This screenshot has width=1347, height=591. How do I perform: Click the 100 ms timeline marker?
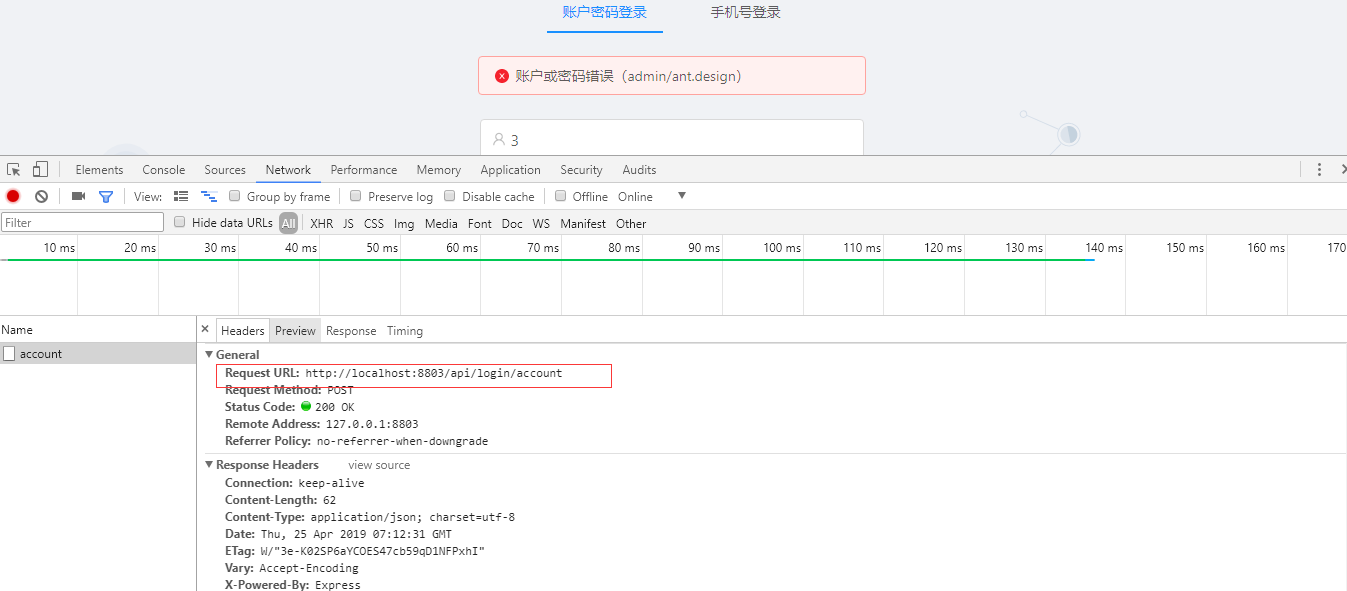(x=781, y=248)
